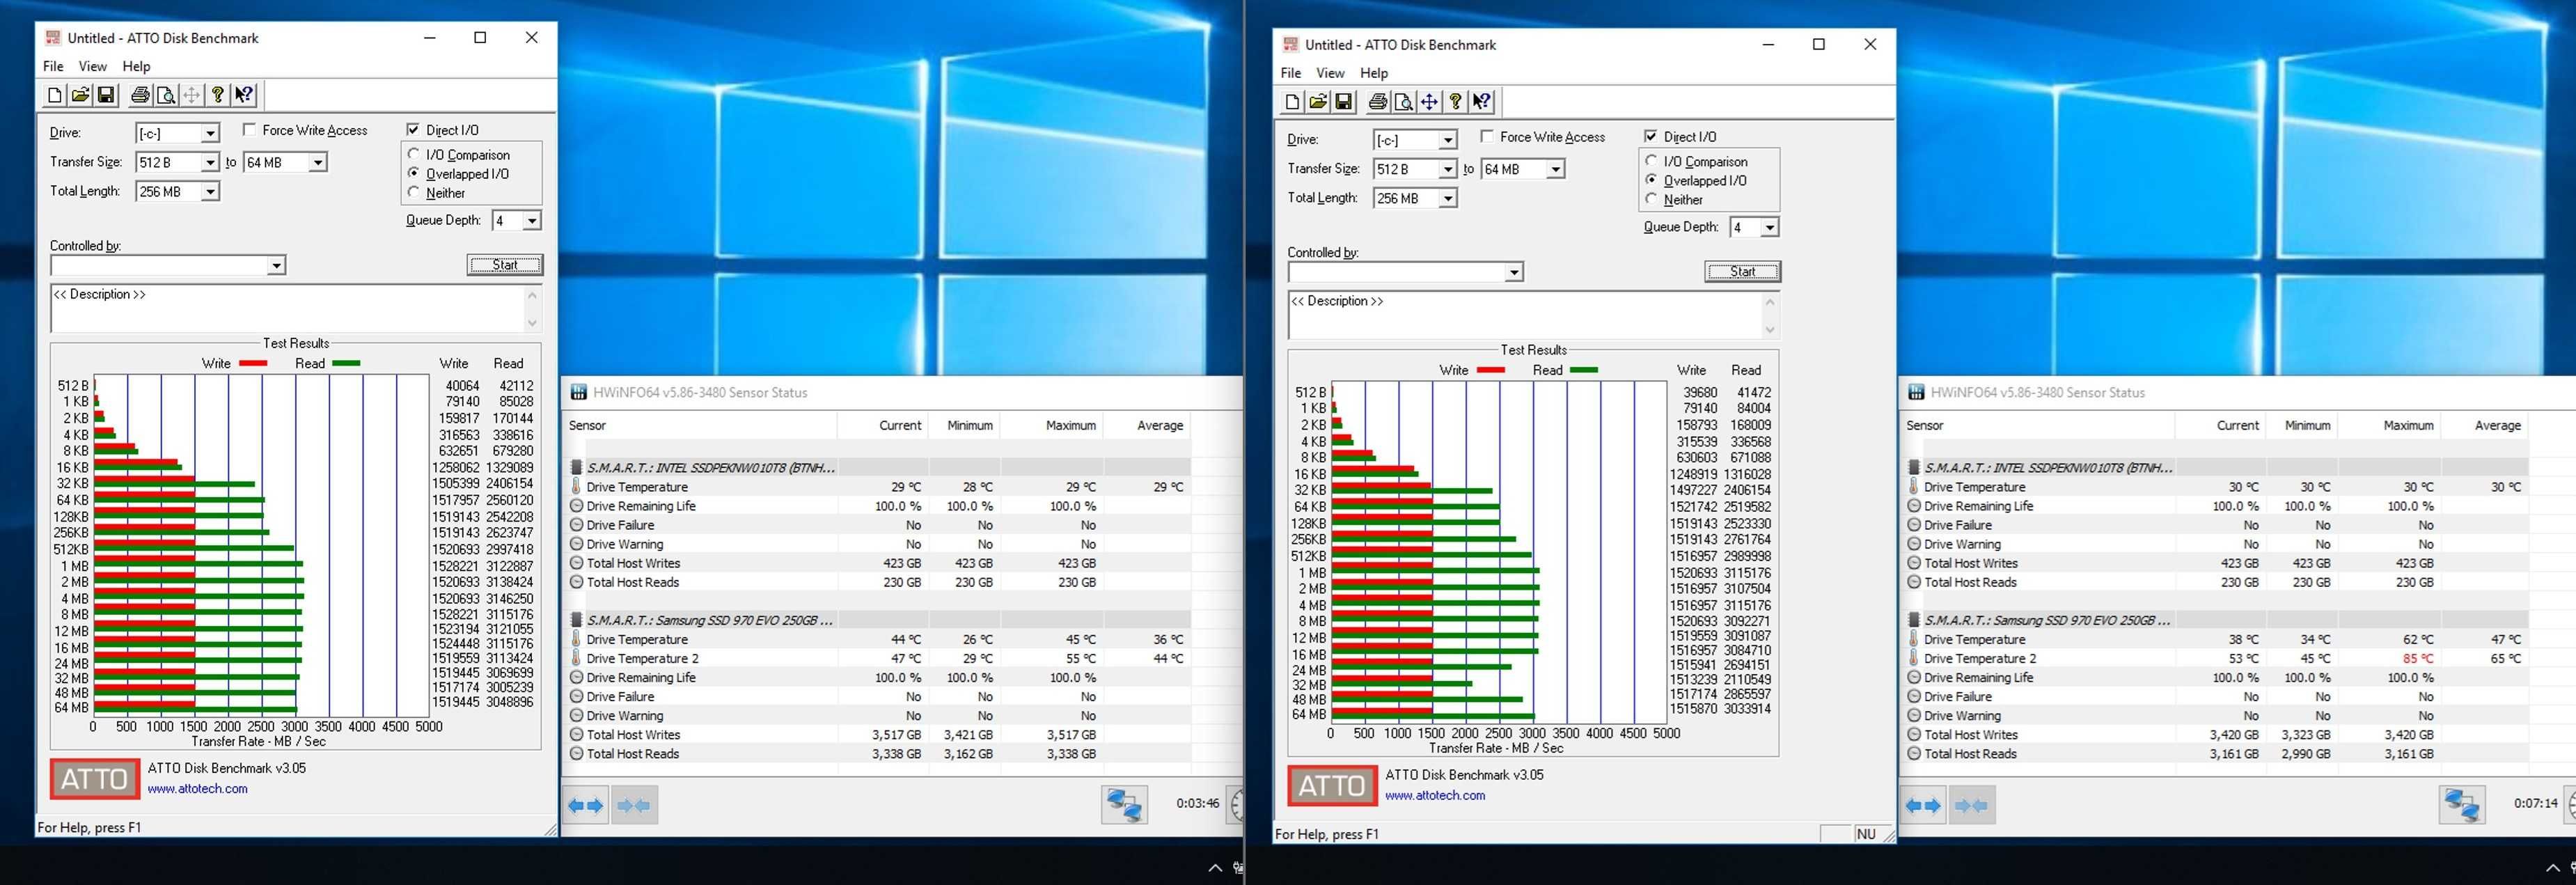The width and height of the screenshot is (2576, 885).
Task: Open File menu in left ATTO window
Action: point(53,66)
